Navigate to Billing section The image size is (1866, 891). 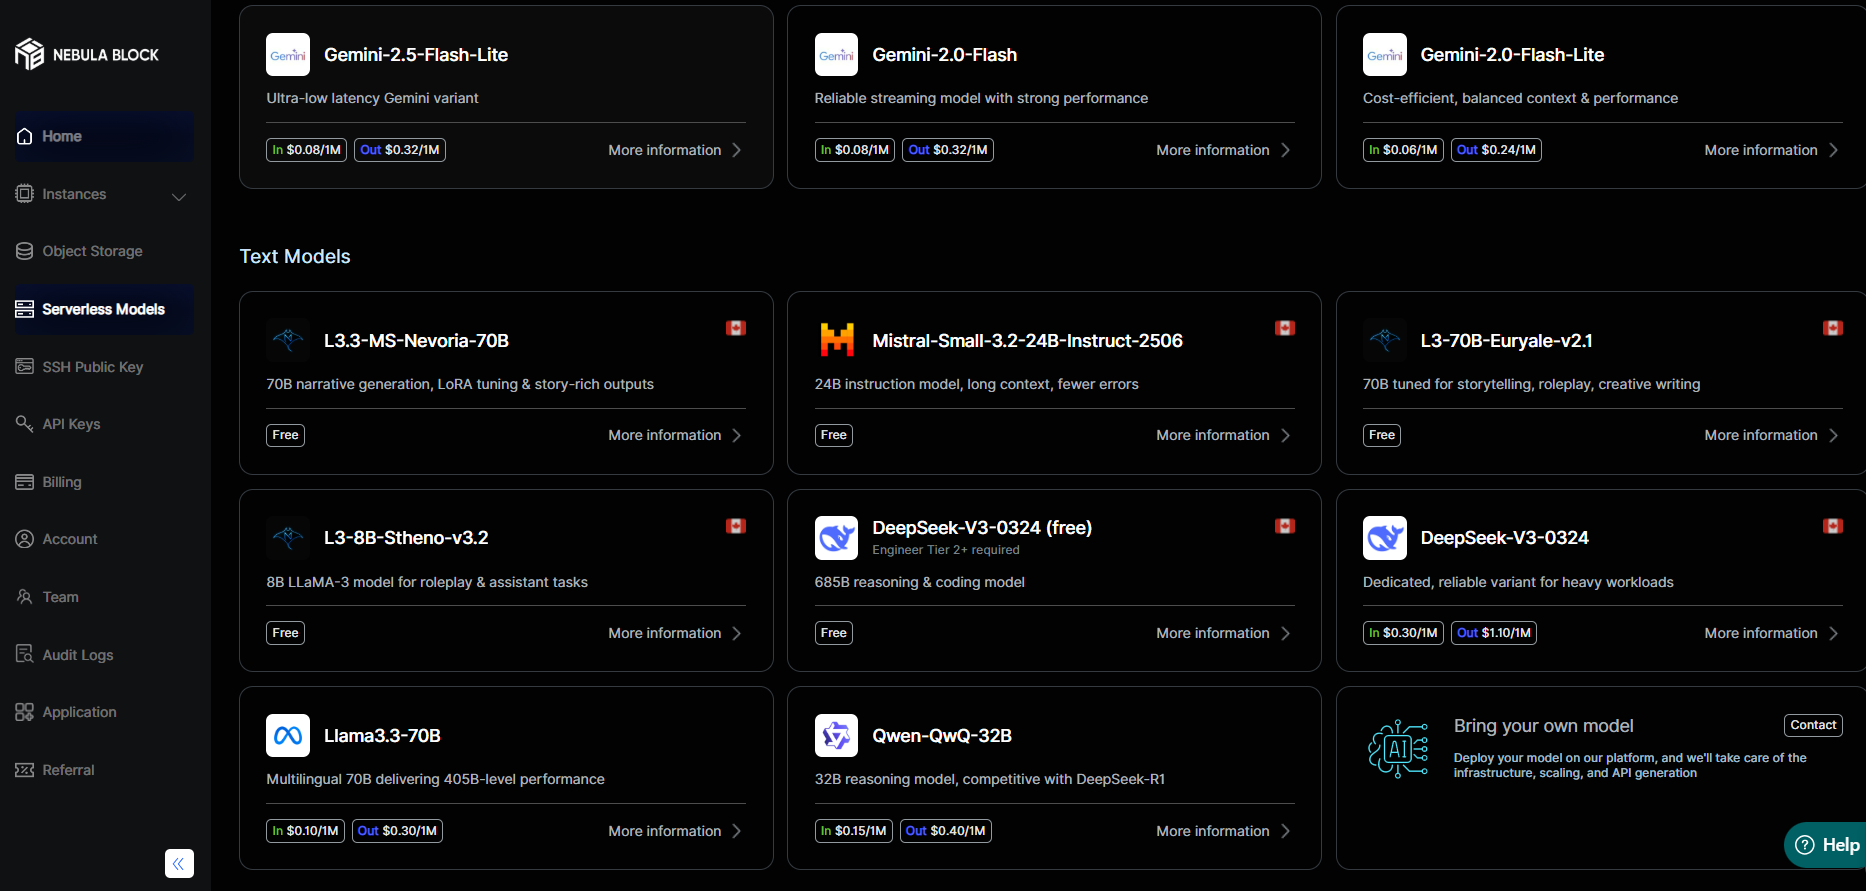(x=62, y=482)
